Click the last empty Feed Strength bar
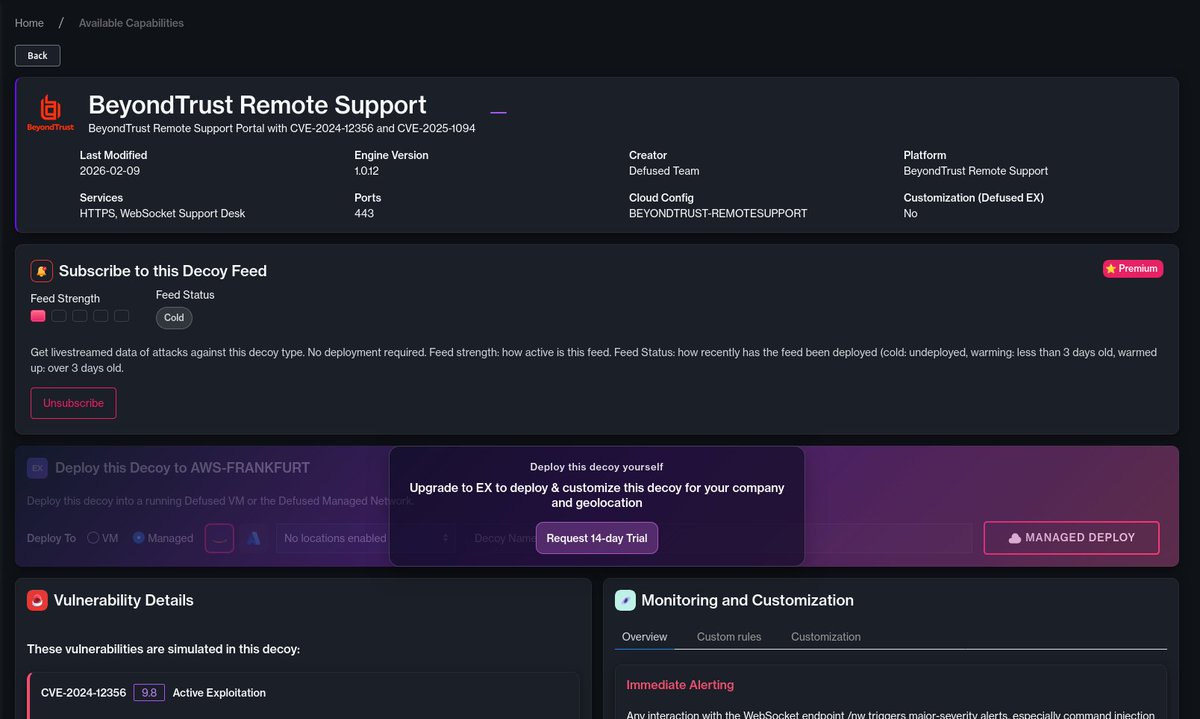Image resolution: width=1200 pixels, height=719 pixels. (x=122, y=316)
